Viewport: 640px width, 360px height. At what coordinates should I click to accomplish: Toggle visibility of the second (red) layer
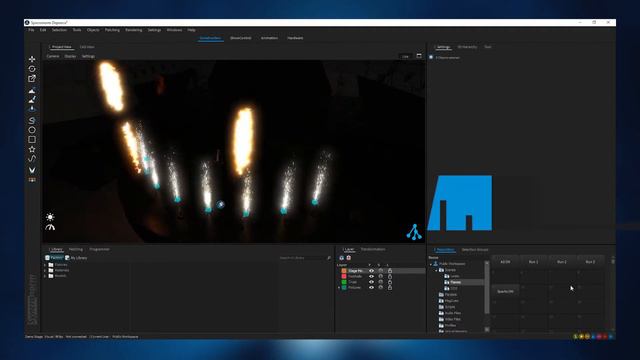(x=371, y=276)
